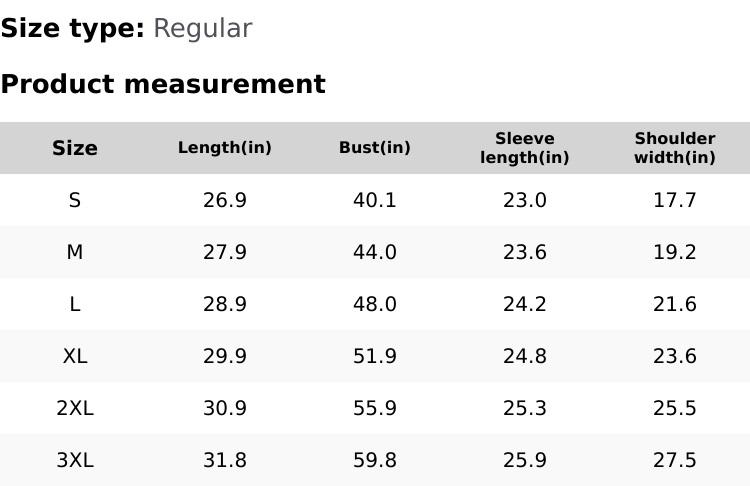Select the S size row label

click(75, 200)
